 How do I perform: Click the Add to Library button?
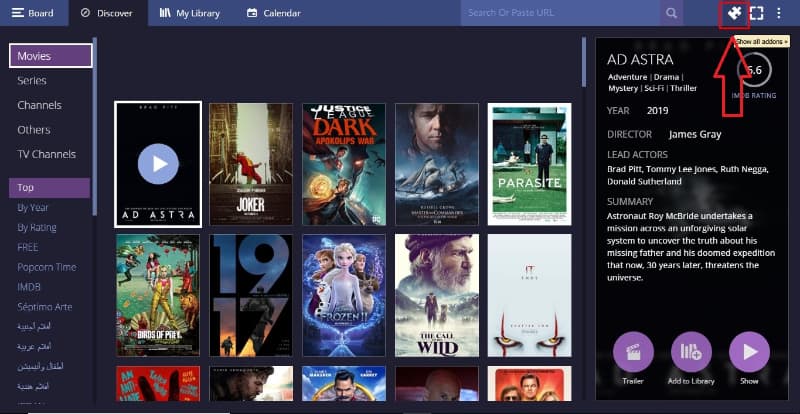691,352
